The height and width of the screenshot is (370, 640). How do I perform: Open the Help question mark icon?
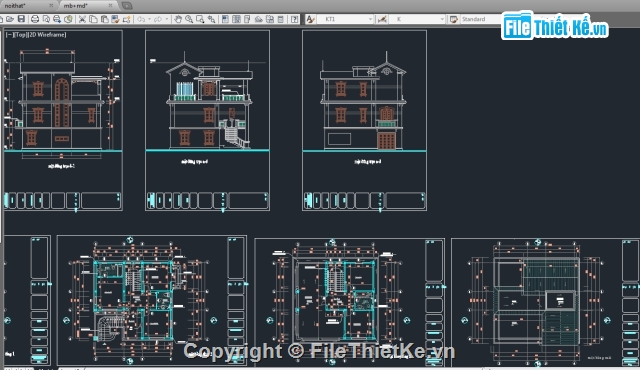click(294, 19)
